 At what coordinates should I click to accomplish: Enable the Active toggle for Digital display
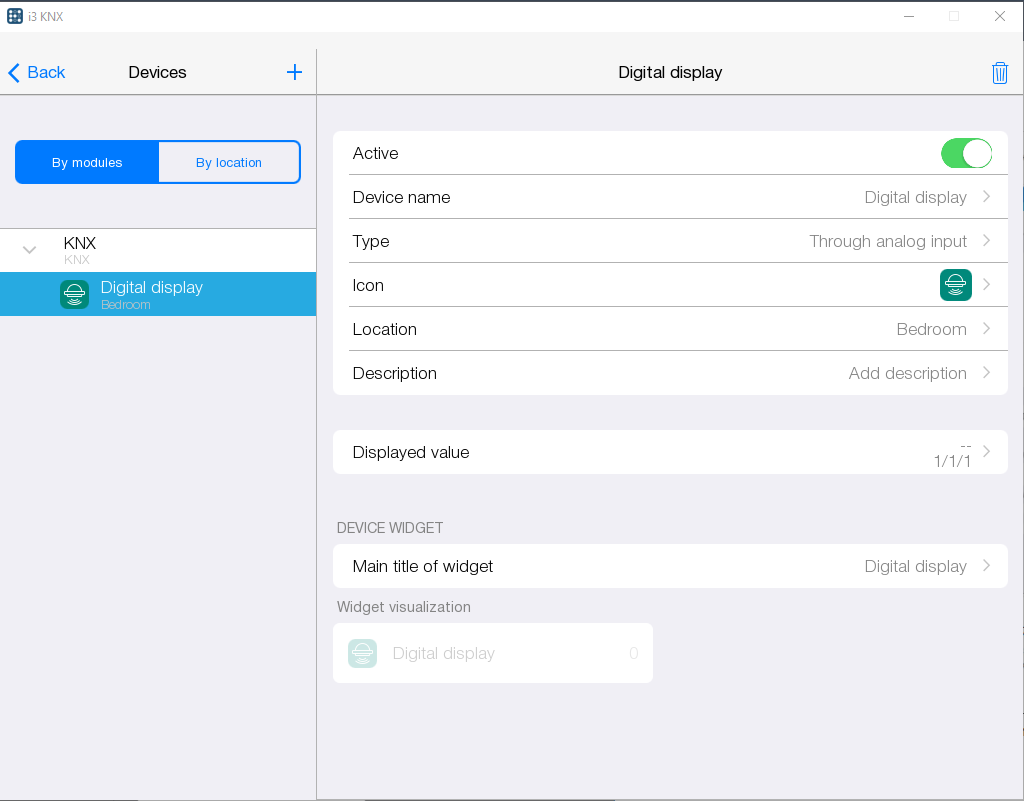pyautogui.click(x=966, y=153)
